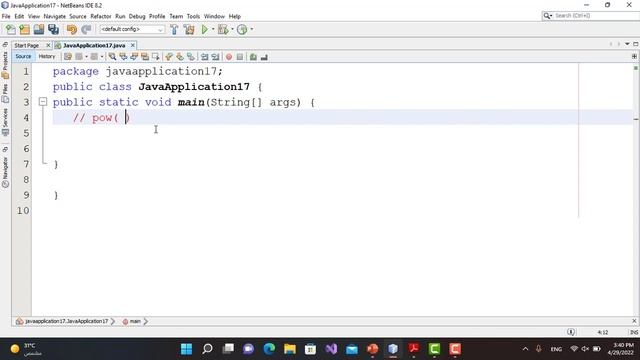The image size is (640, 360).
Task: Open Visual Studio from taskbar
Action: coord(331,349)
